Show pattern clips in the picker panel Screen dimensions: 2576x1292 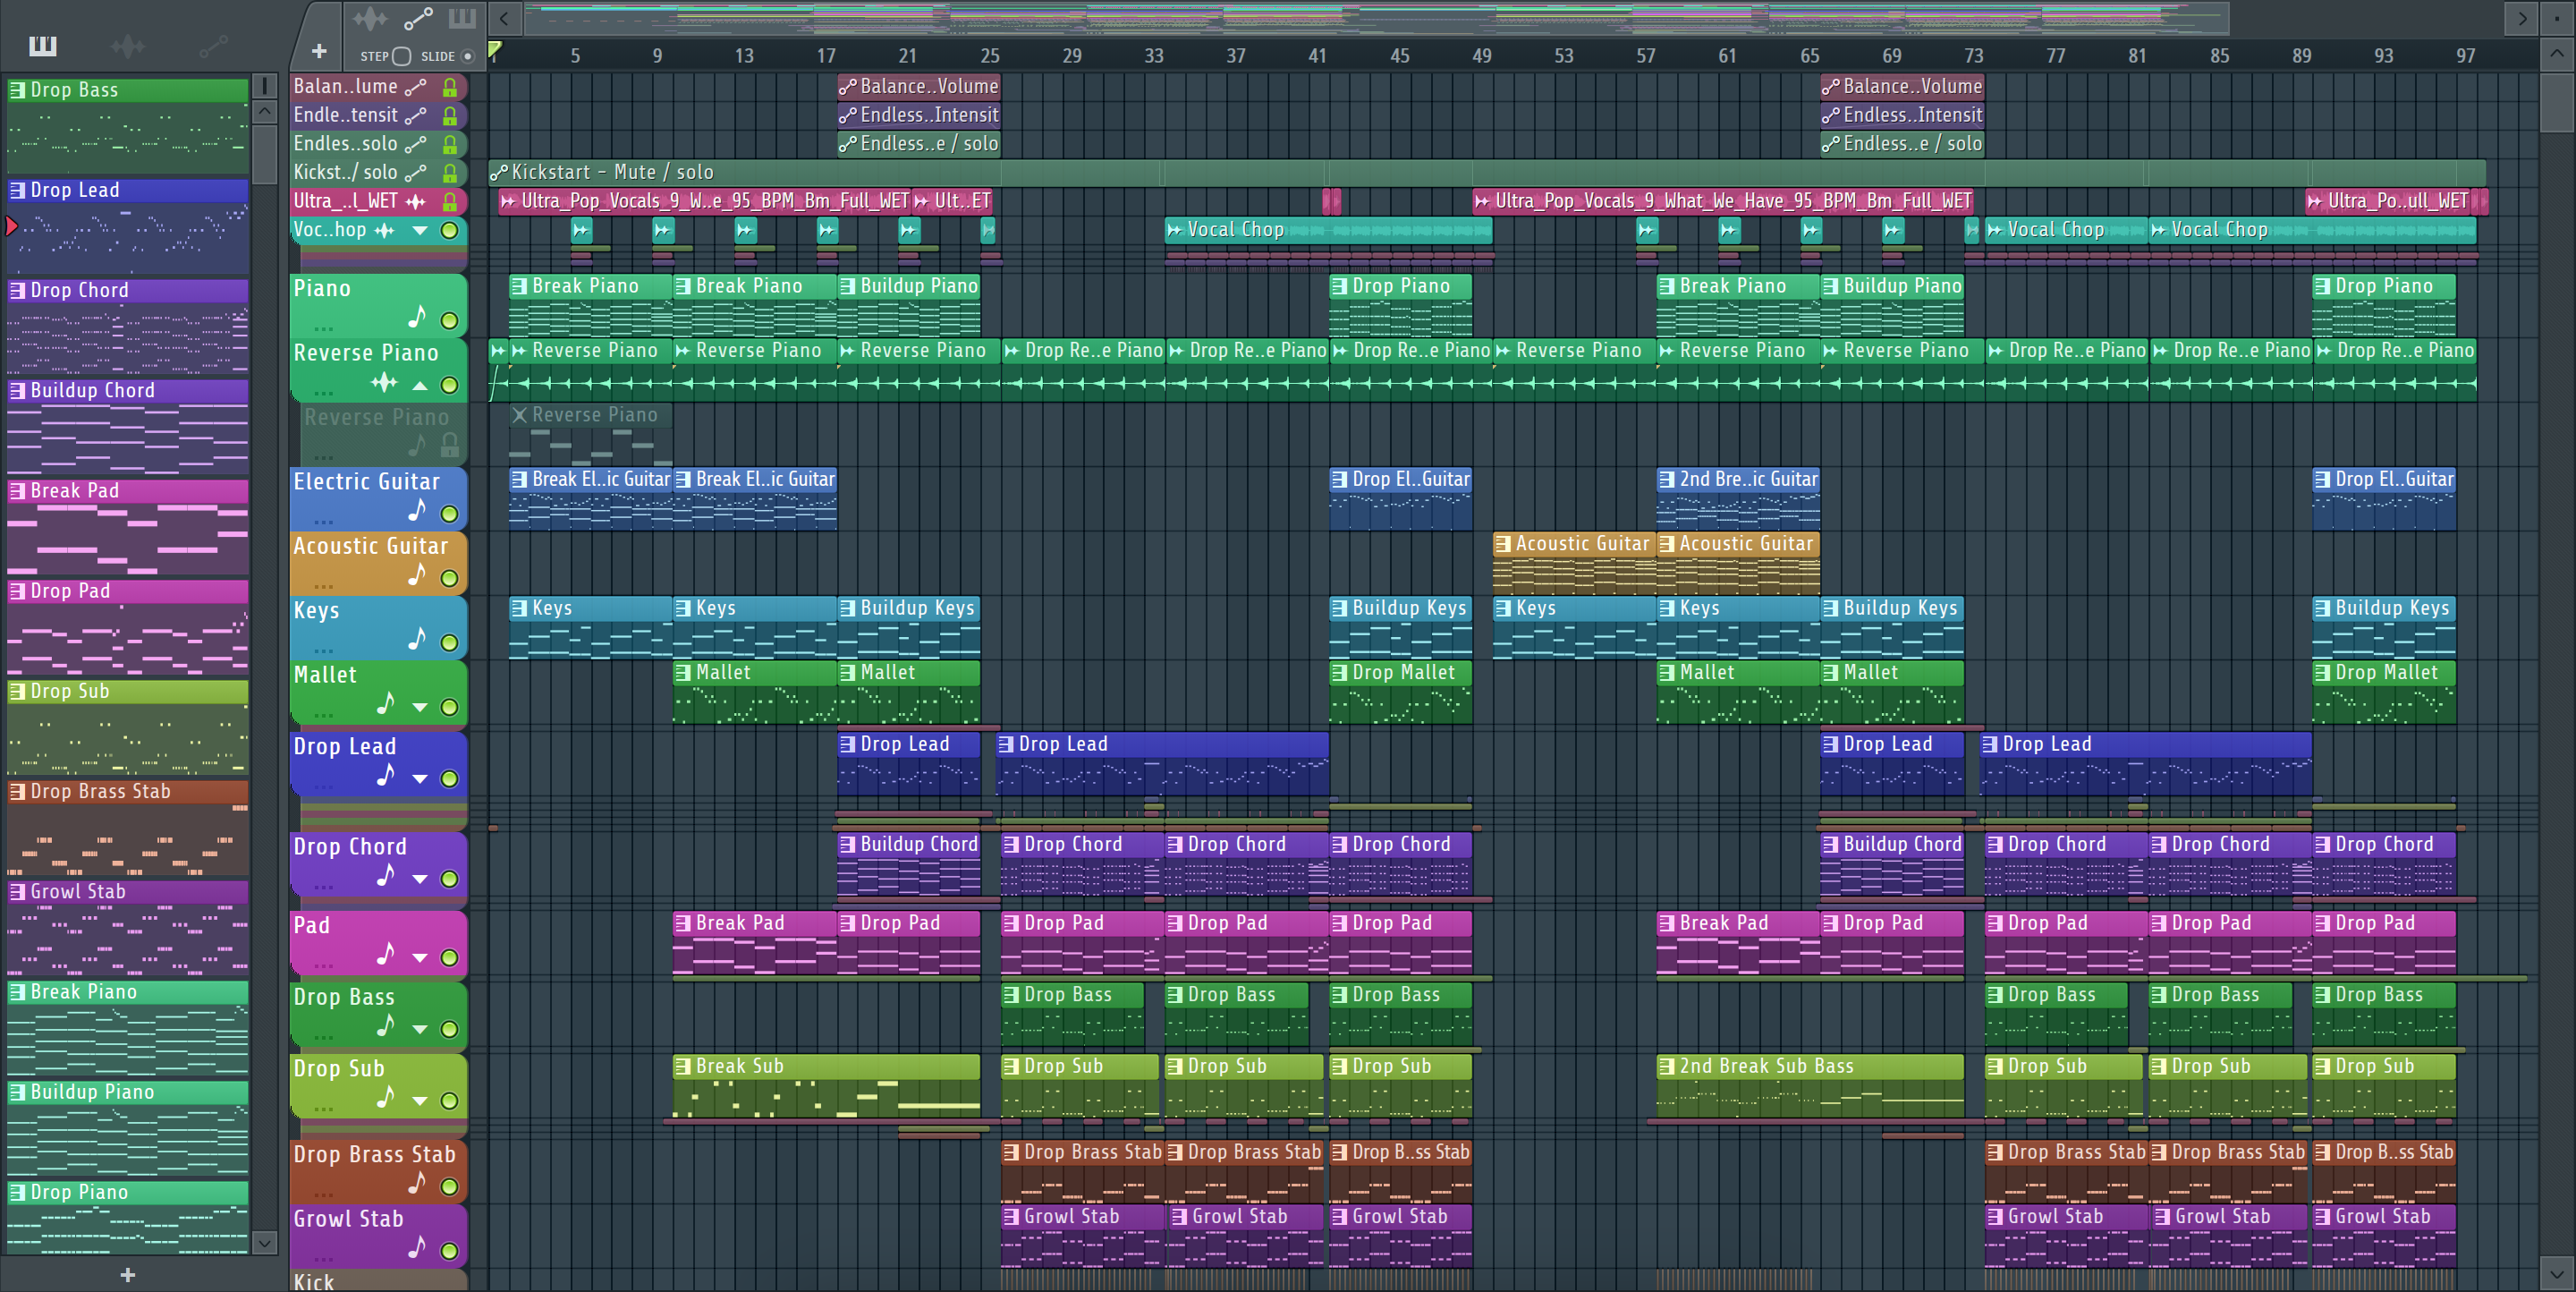pos(43,46)
